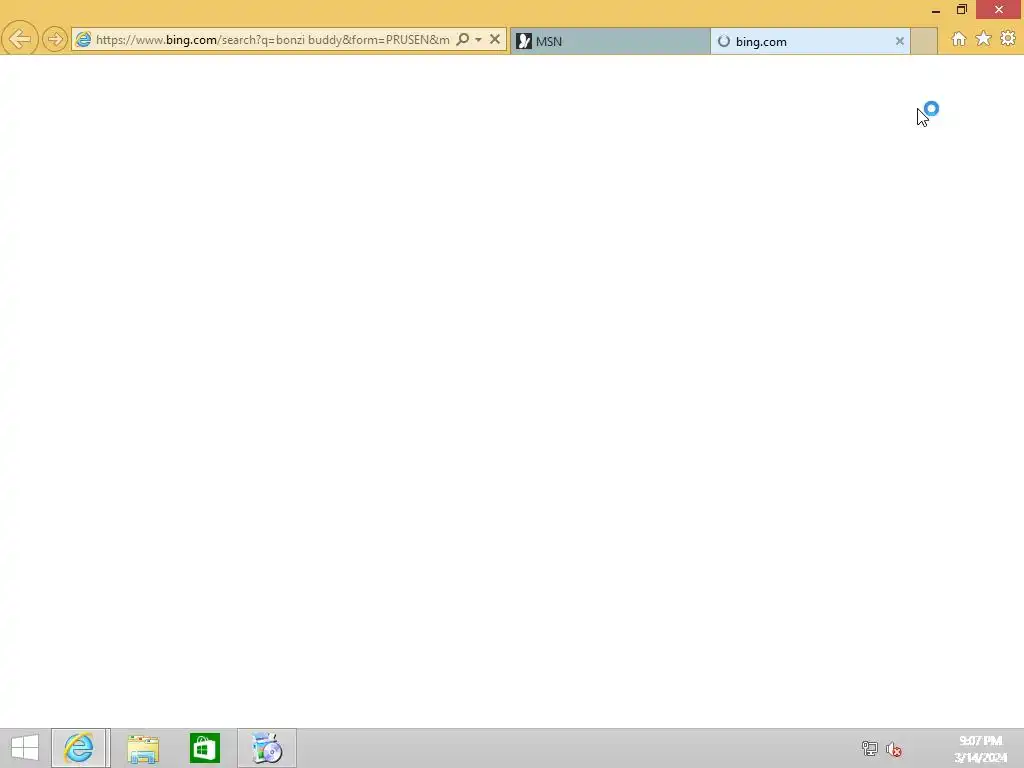Launch the Windows Store taskbar icon
The width and height of the screenshot is (1024, 768).
point(204,748)
